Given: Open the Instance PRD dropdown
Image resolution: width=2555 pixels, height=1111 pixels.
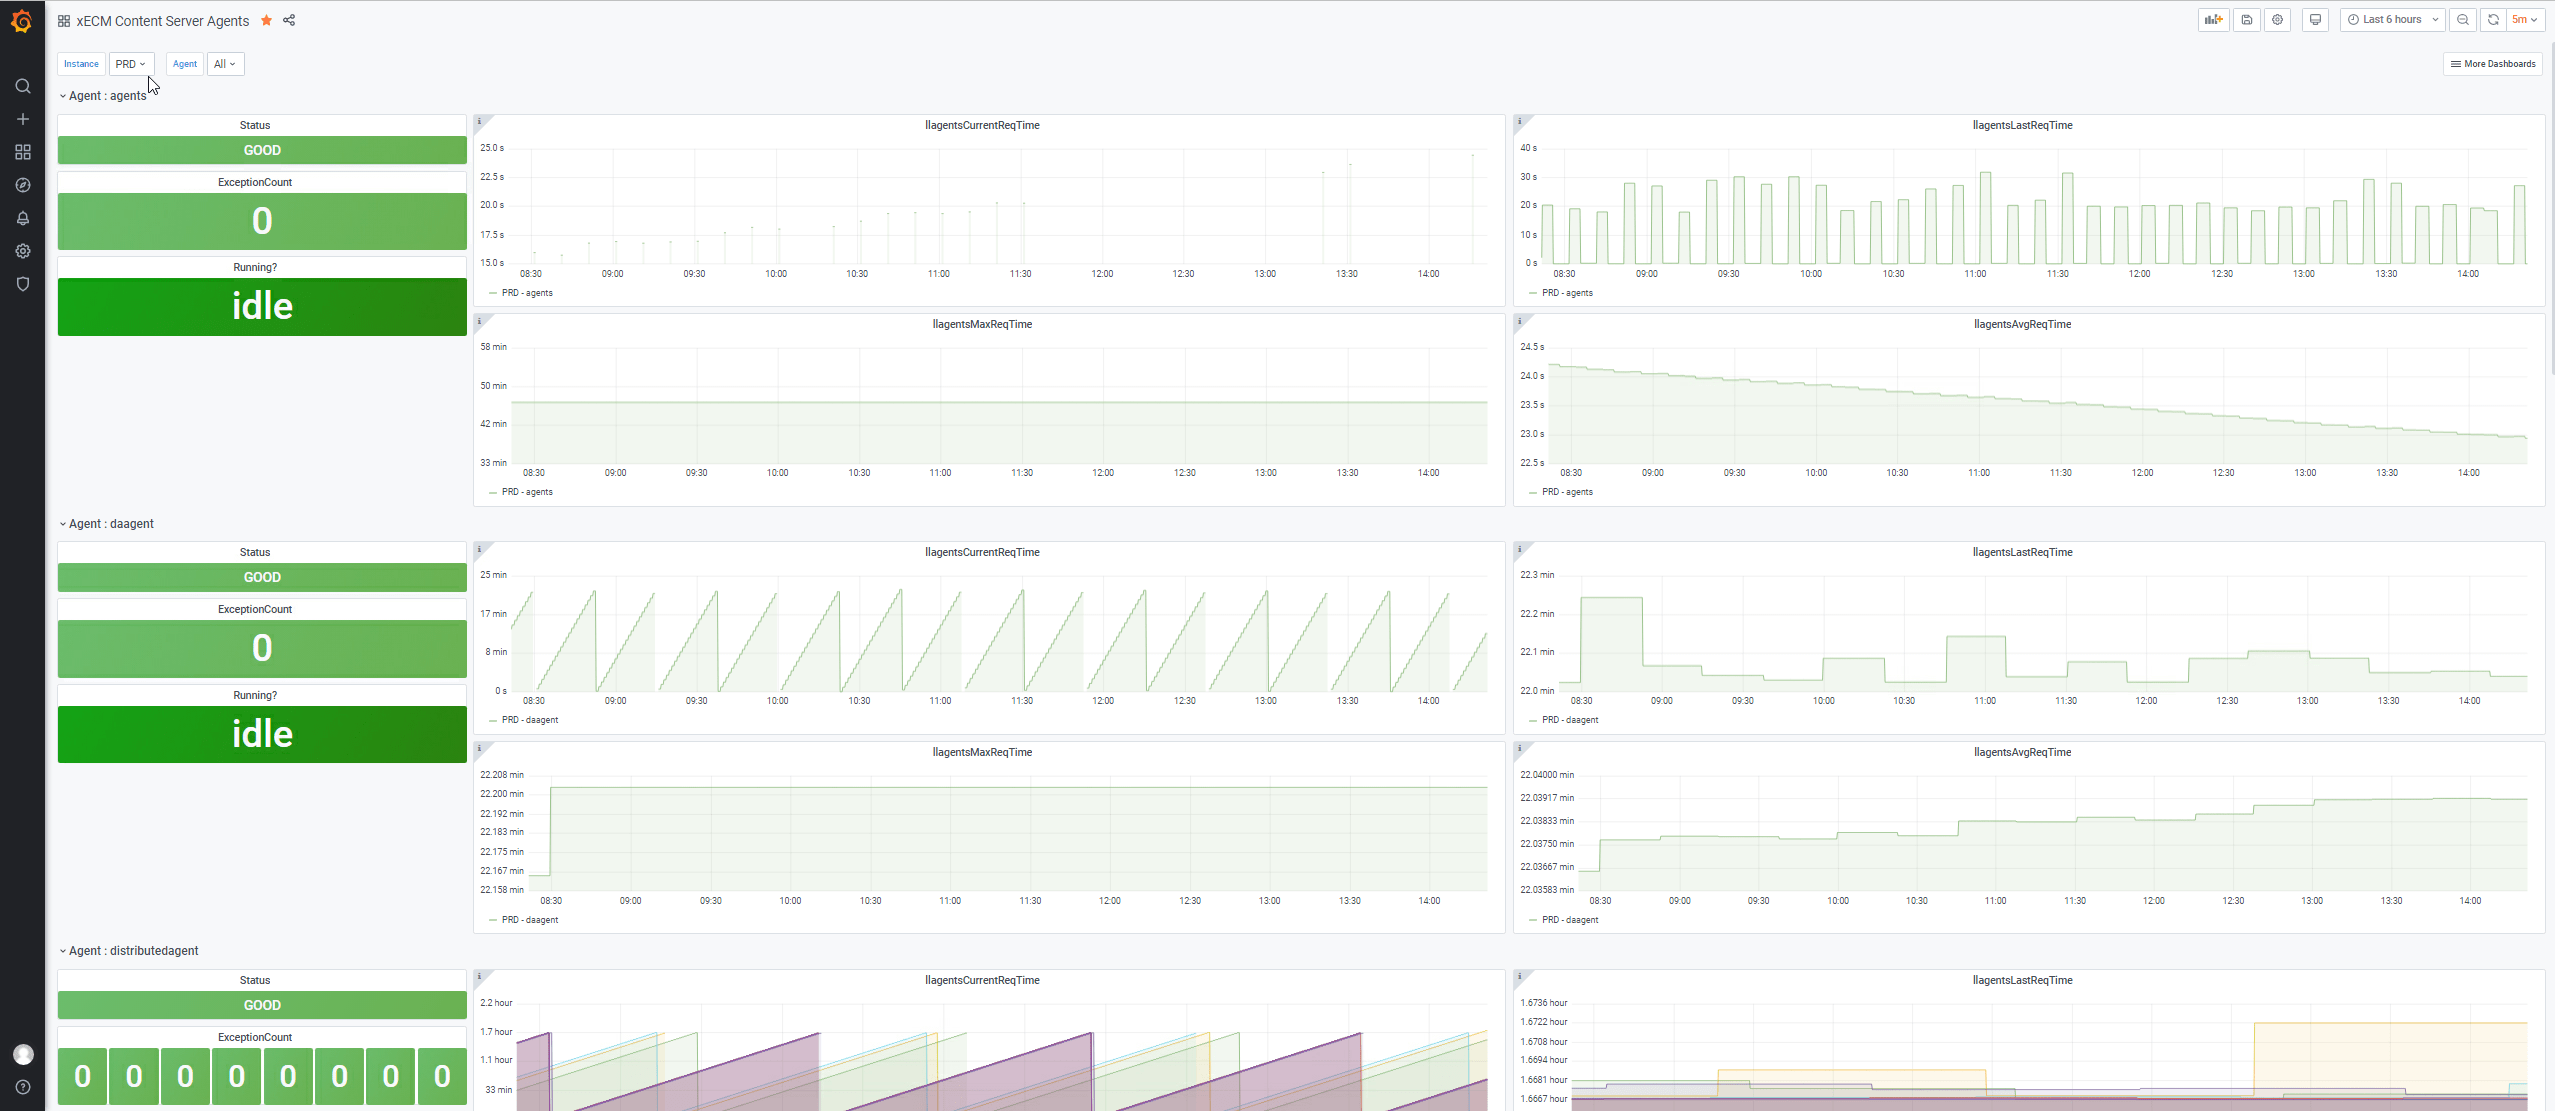Looking at the screenshot, I should [131, 64].
